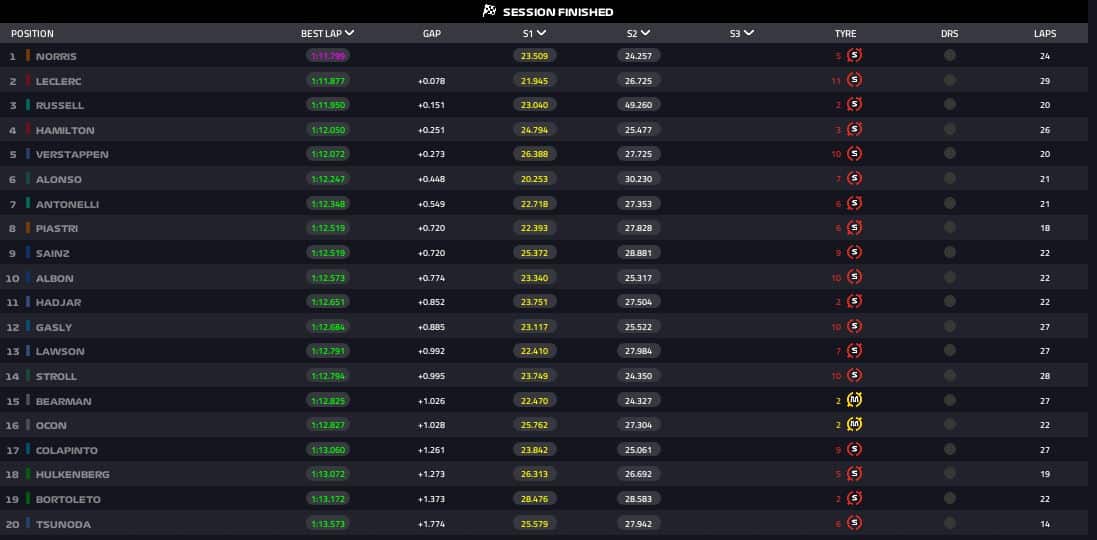Click DRS indicator in Verstappen row
Image resolution: width=1097 pixels, height=540 pixels.
(949, 154)
